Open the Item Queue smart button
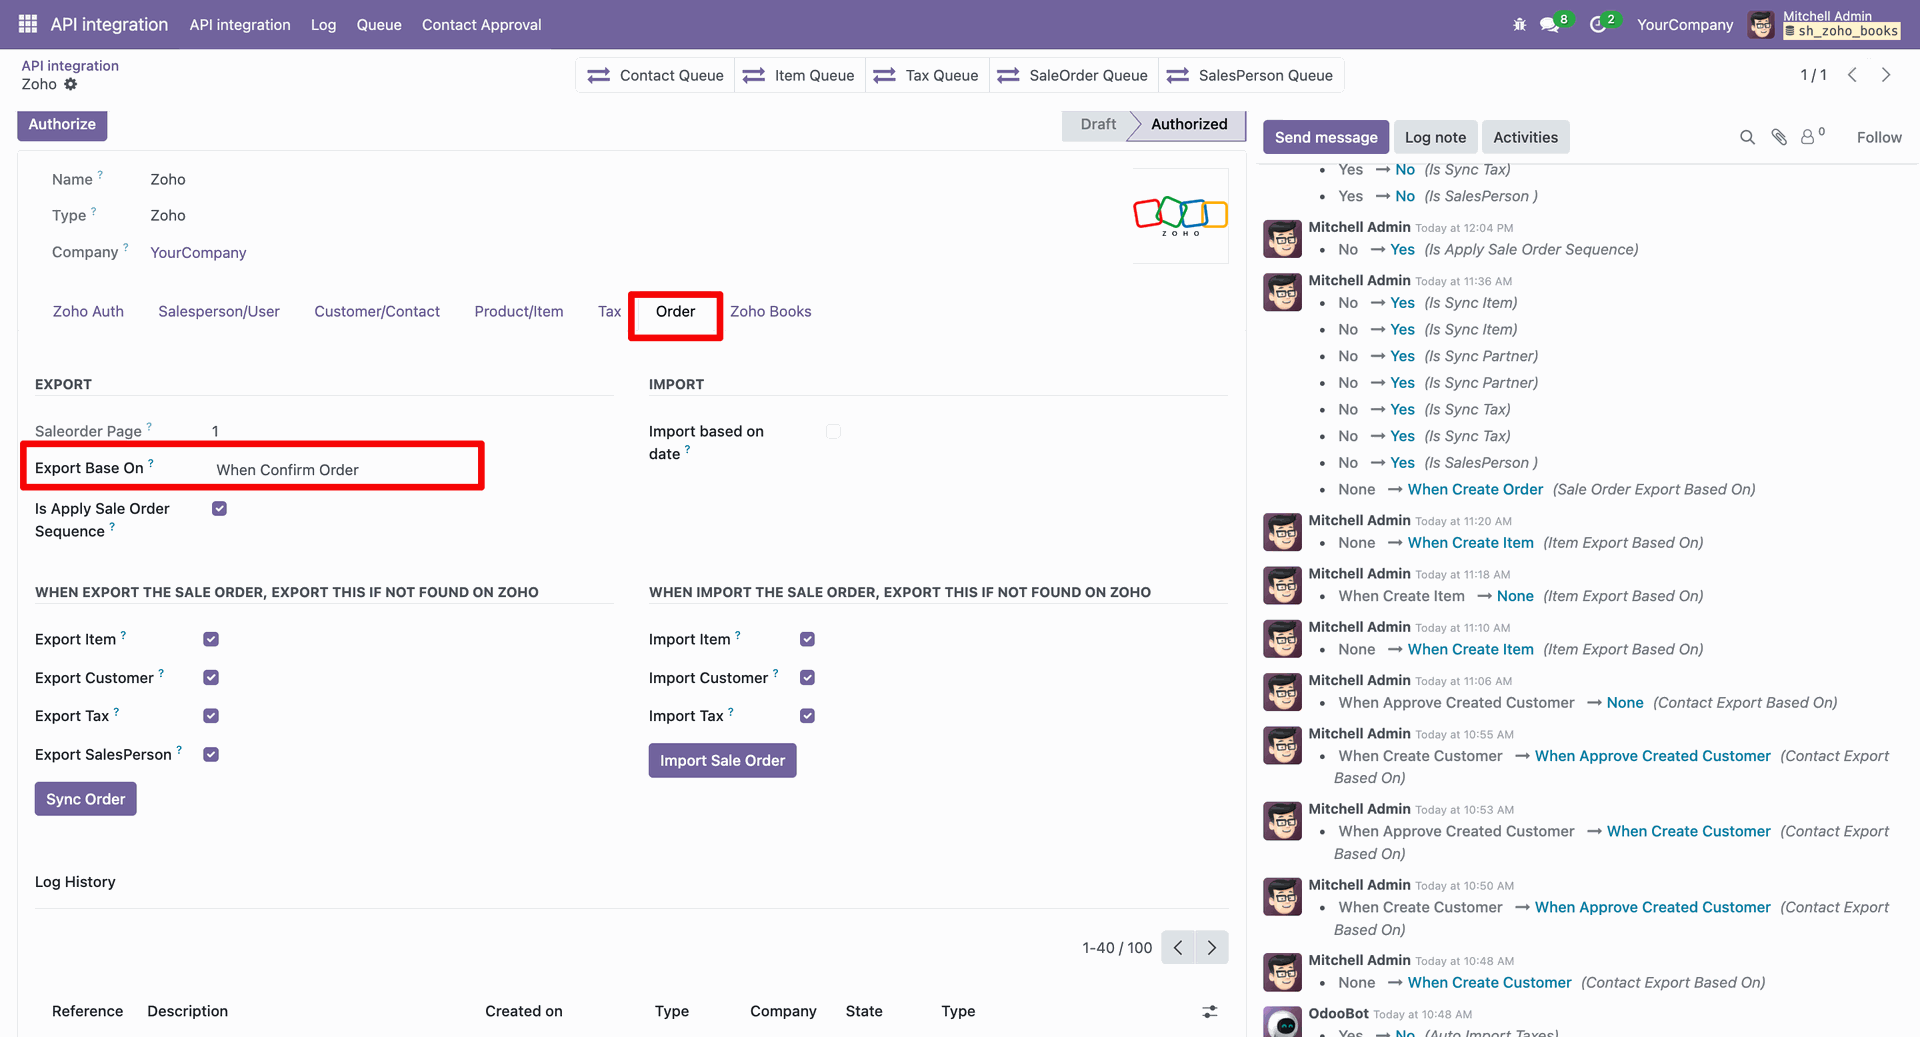The height and width of the screenshot is (1037, 1920). 798,75
